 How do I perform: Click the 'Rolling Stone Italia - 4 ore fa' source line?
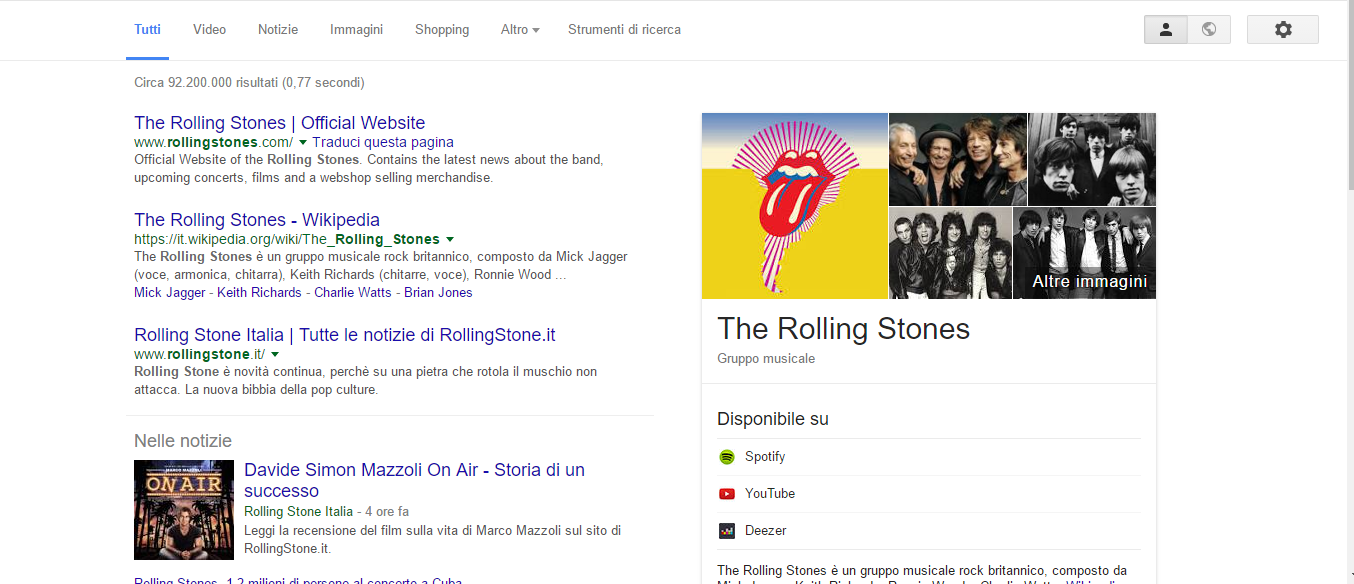pos(326,512)
